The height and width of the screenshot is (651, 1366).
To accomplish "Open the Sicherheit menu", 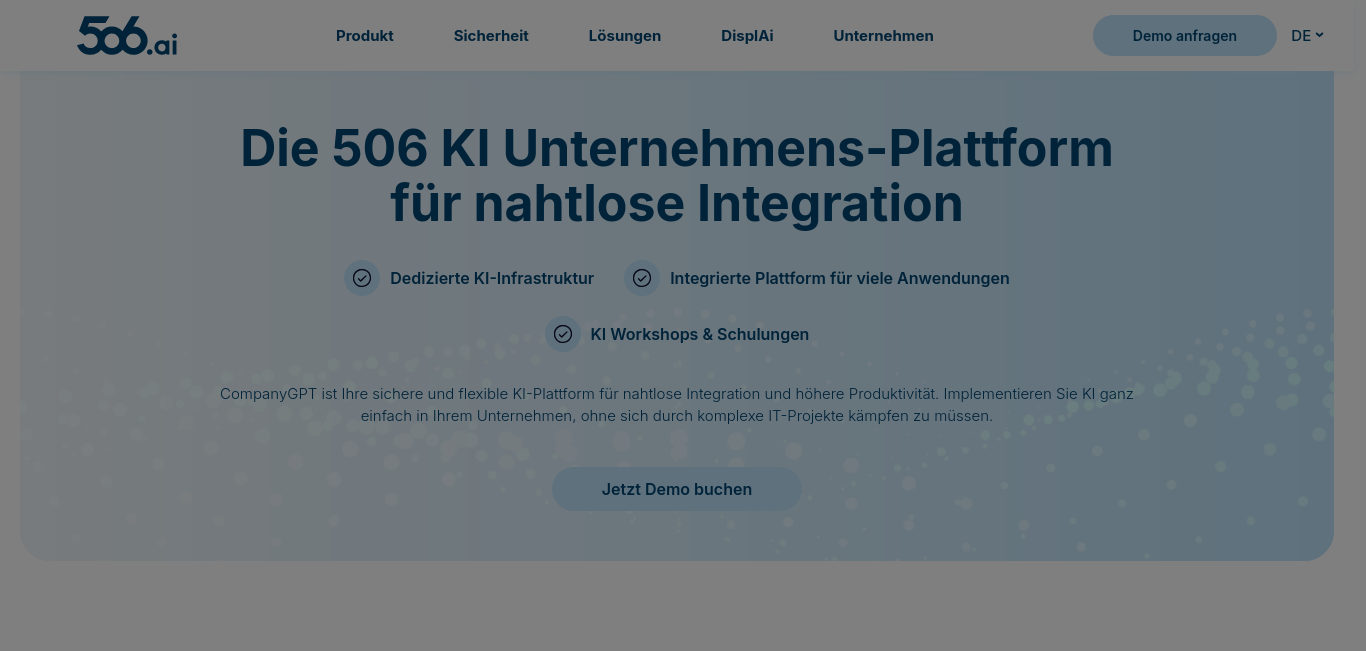I will click(x=491, y=36).
